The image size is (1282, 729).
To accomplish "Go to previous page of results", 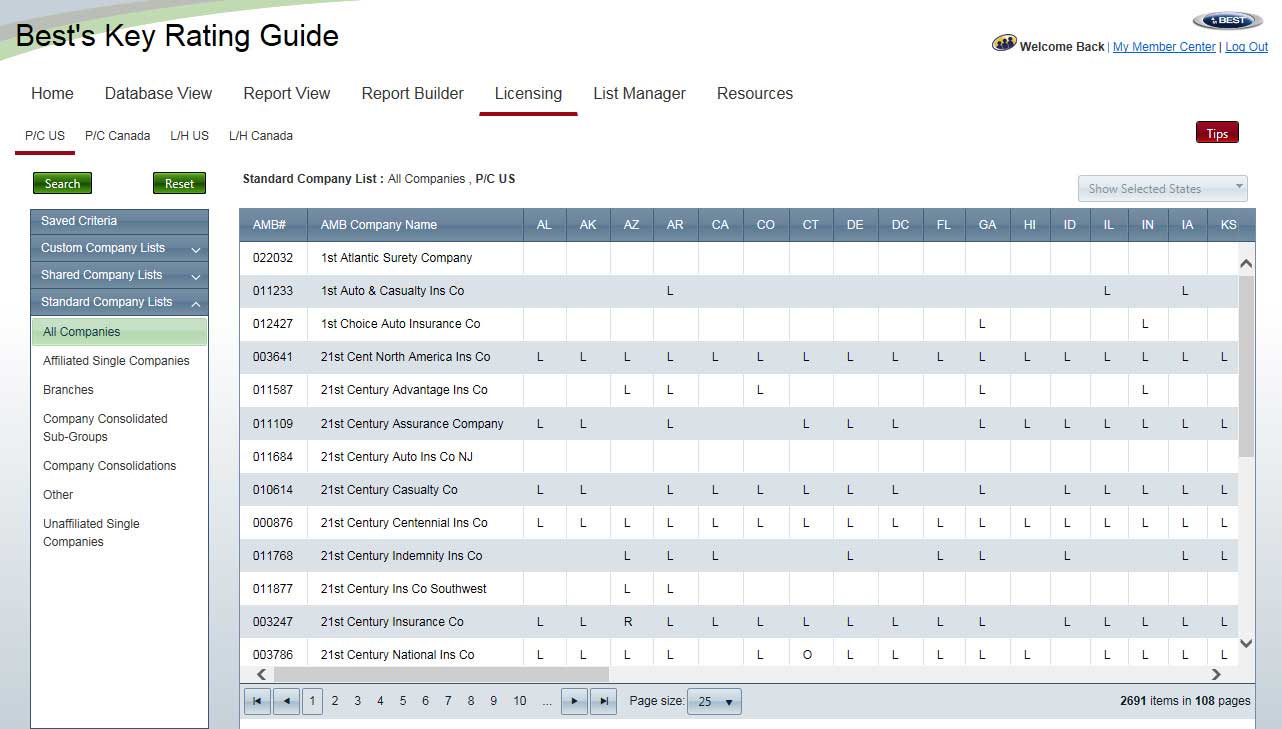I will pyautogui.click(x=286, y=701).
